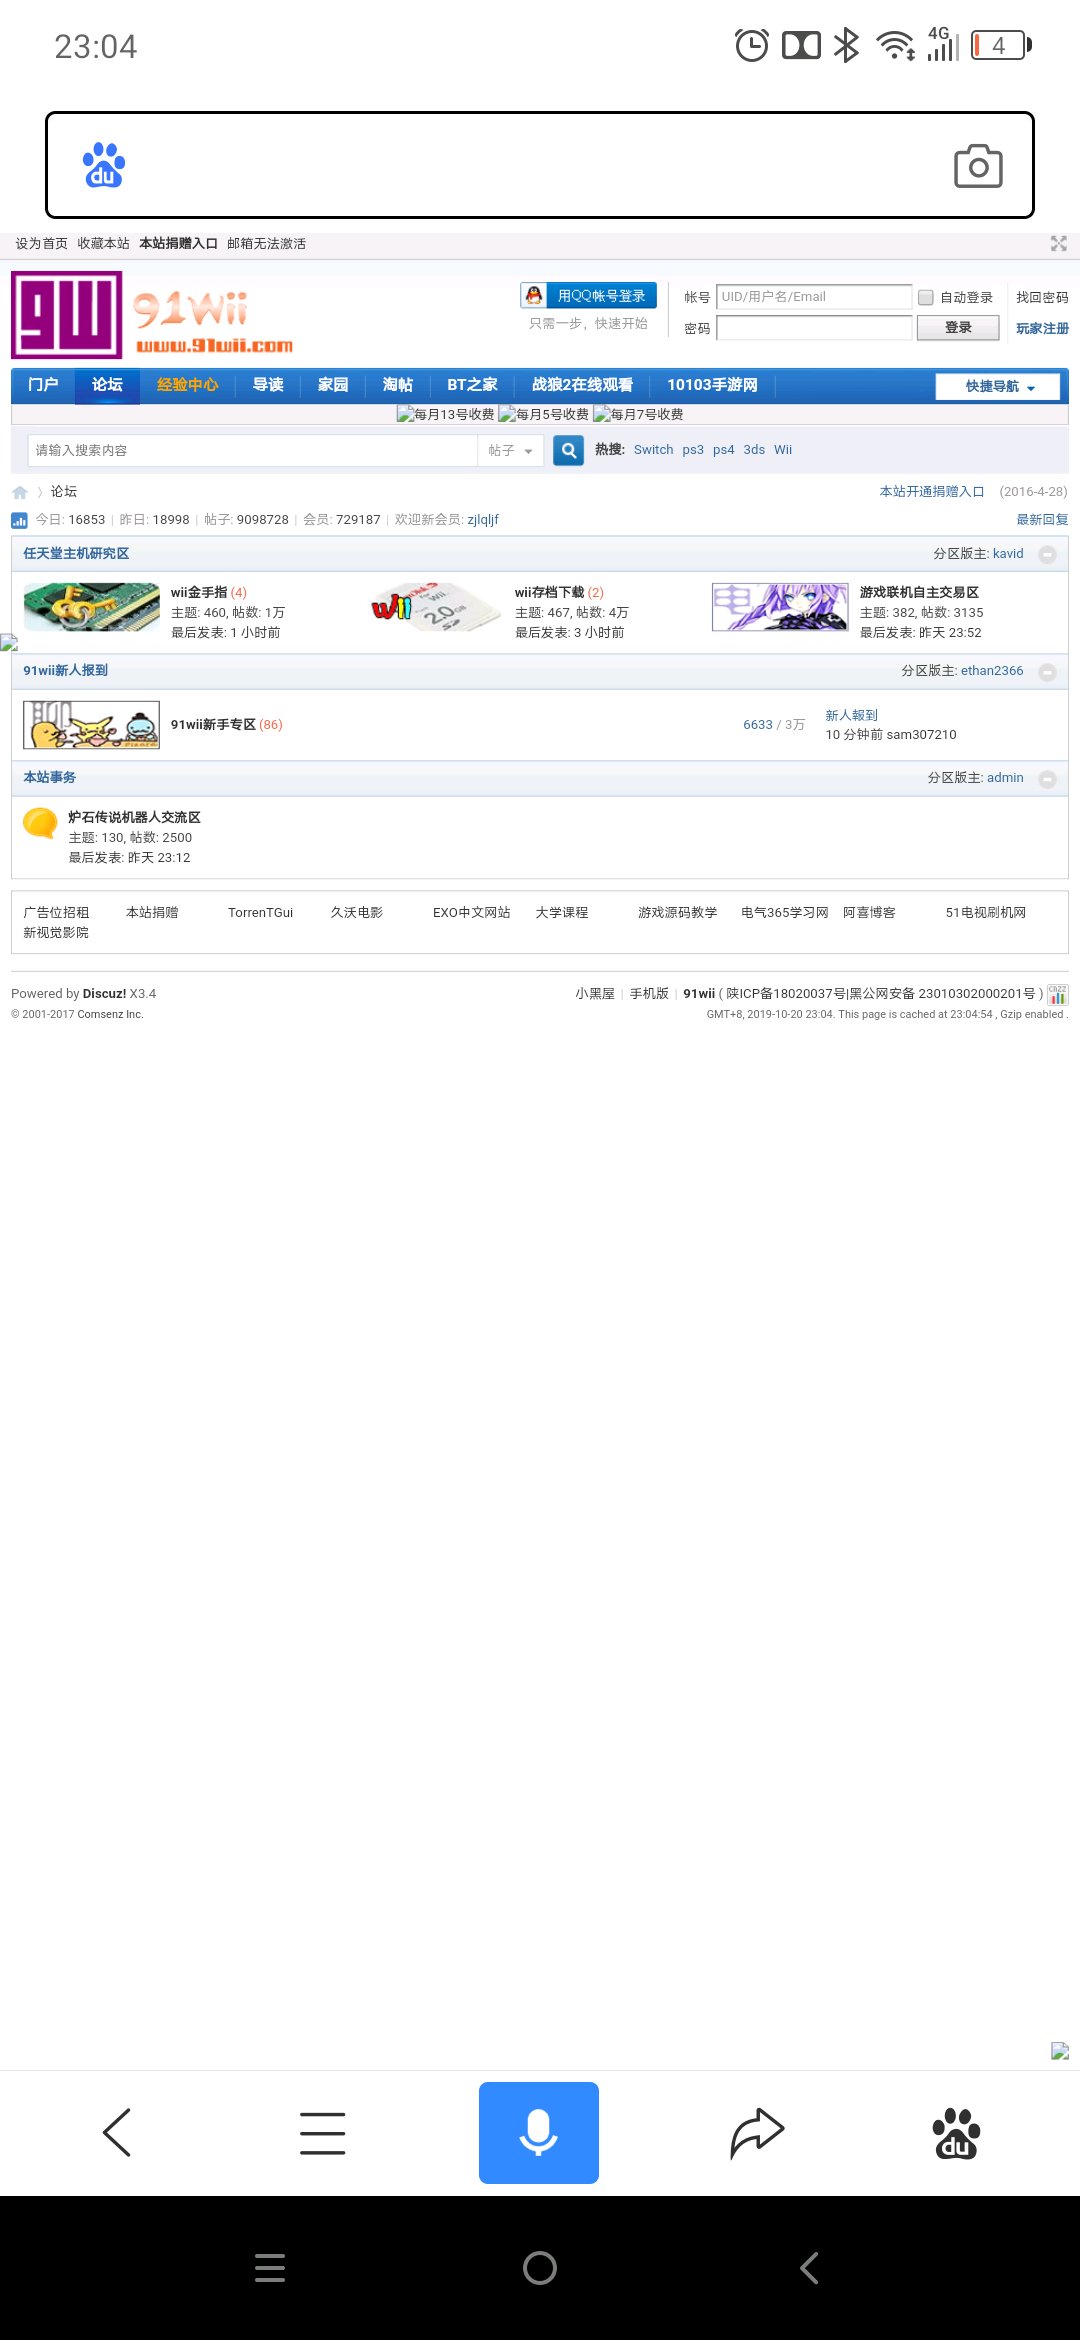Screen dimensions: 1080x2340
Task: Open the wii金手指 forum thumbnail
Action: [92, 607]
